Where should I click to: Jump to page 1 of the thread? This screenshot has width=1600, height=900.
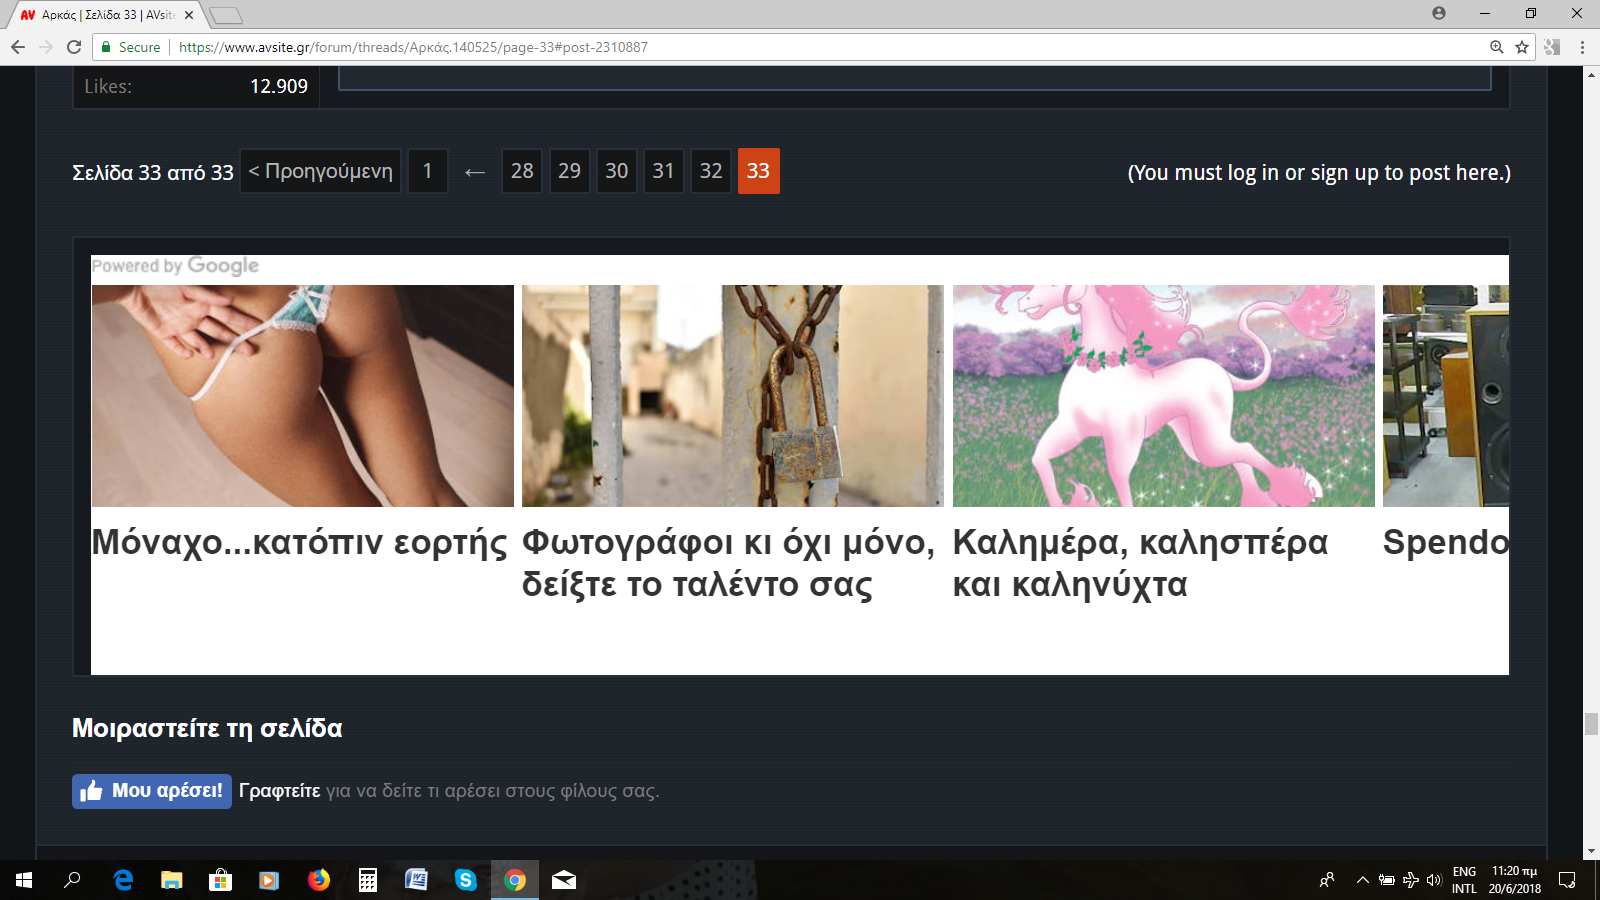(427, 171)
